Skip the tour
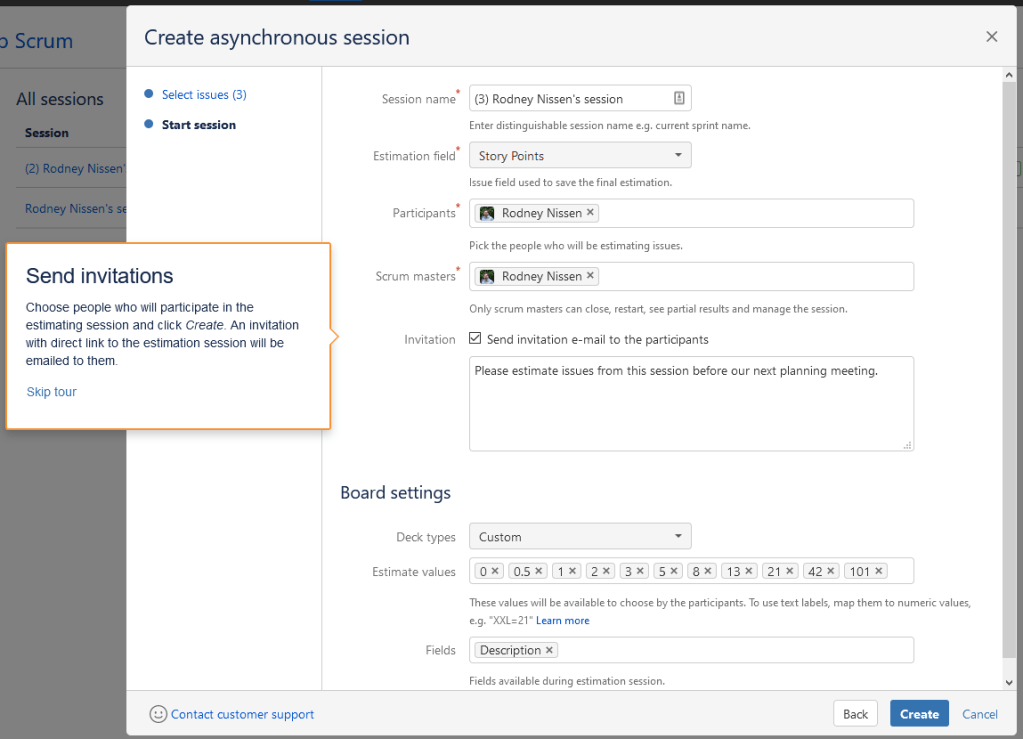This screenshot has width=1023, height=739. [52, 392]
